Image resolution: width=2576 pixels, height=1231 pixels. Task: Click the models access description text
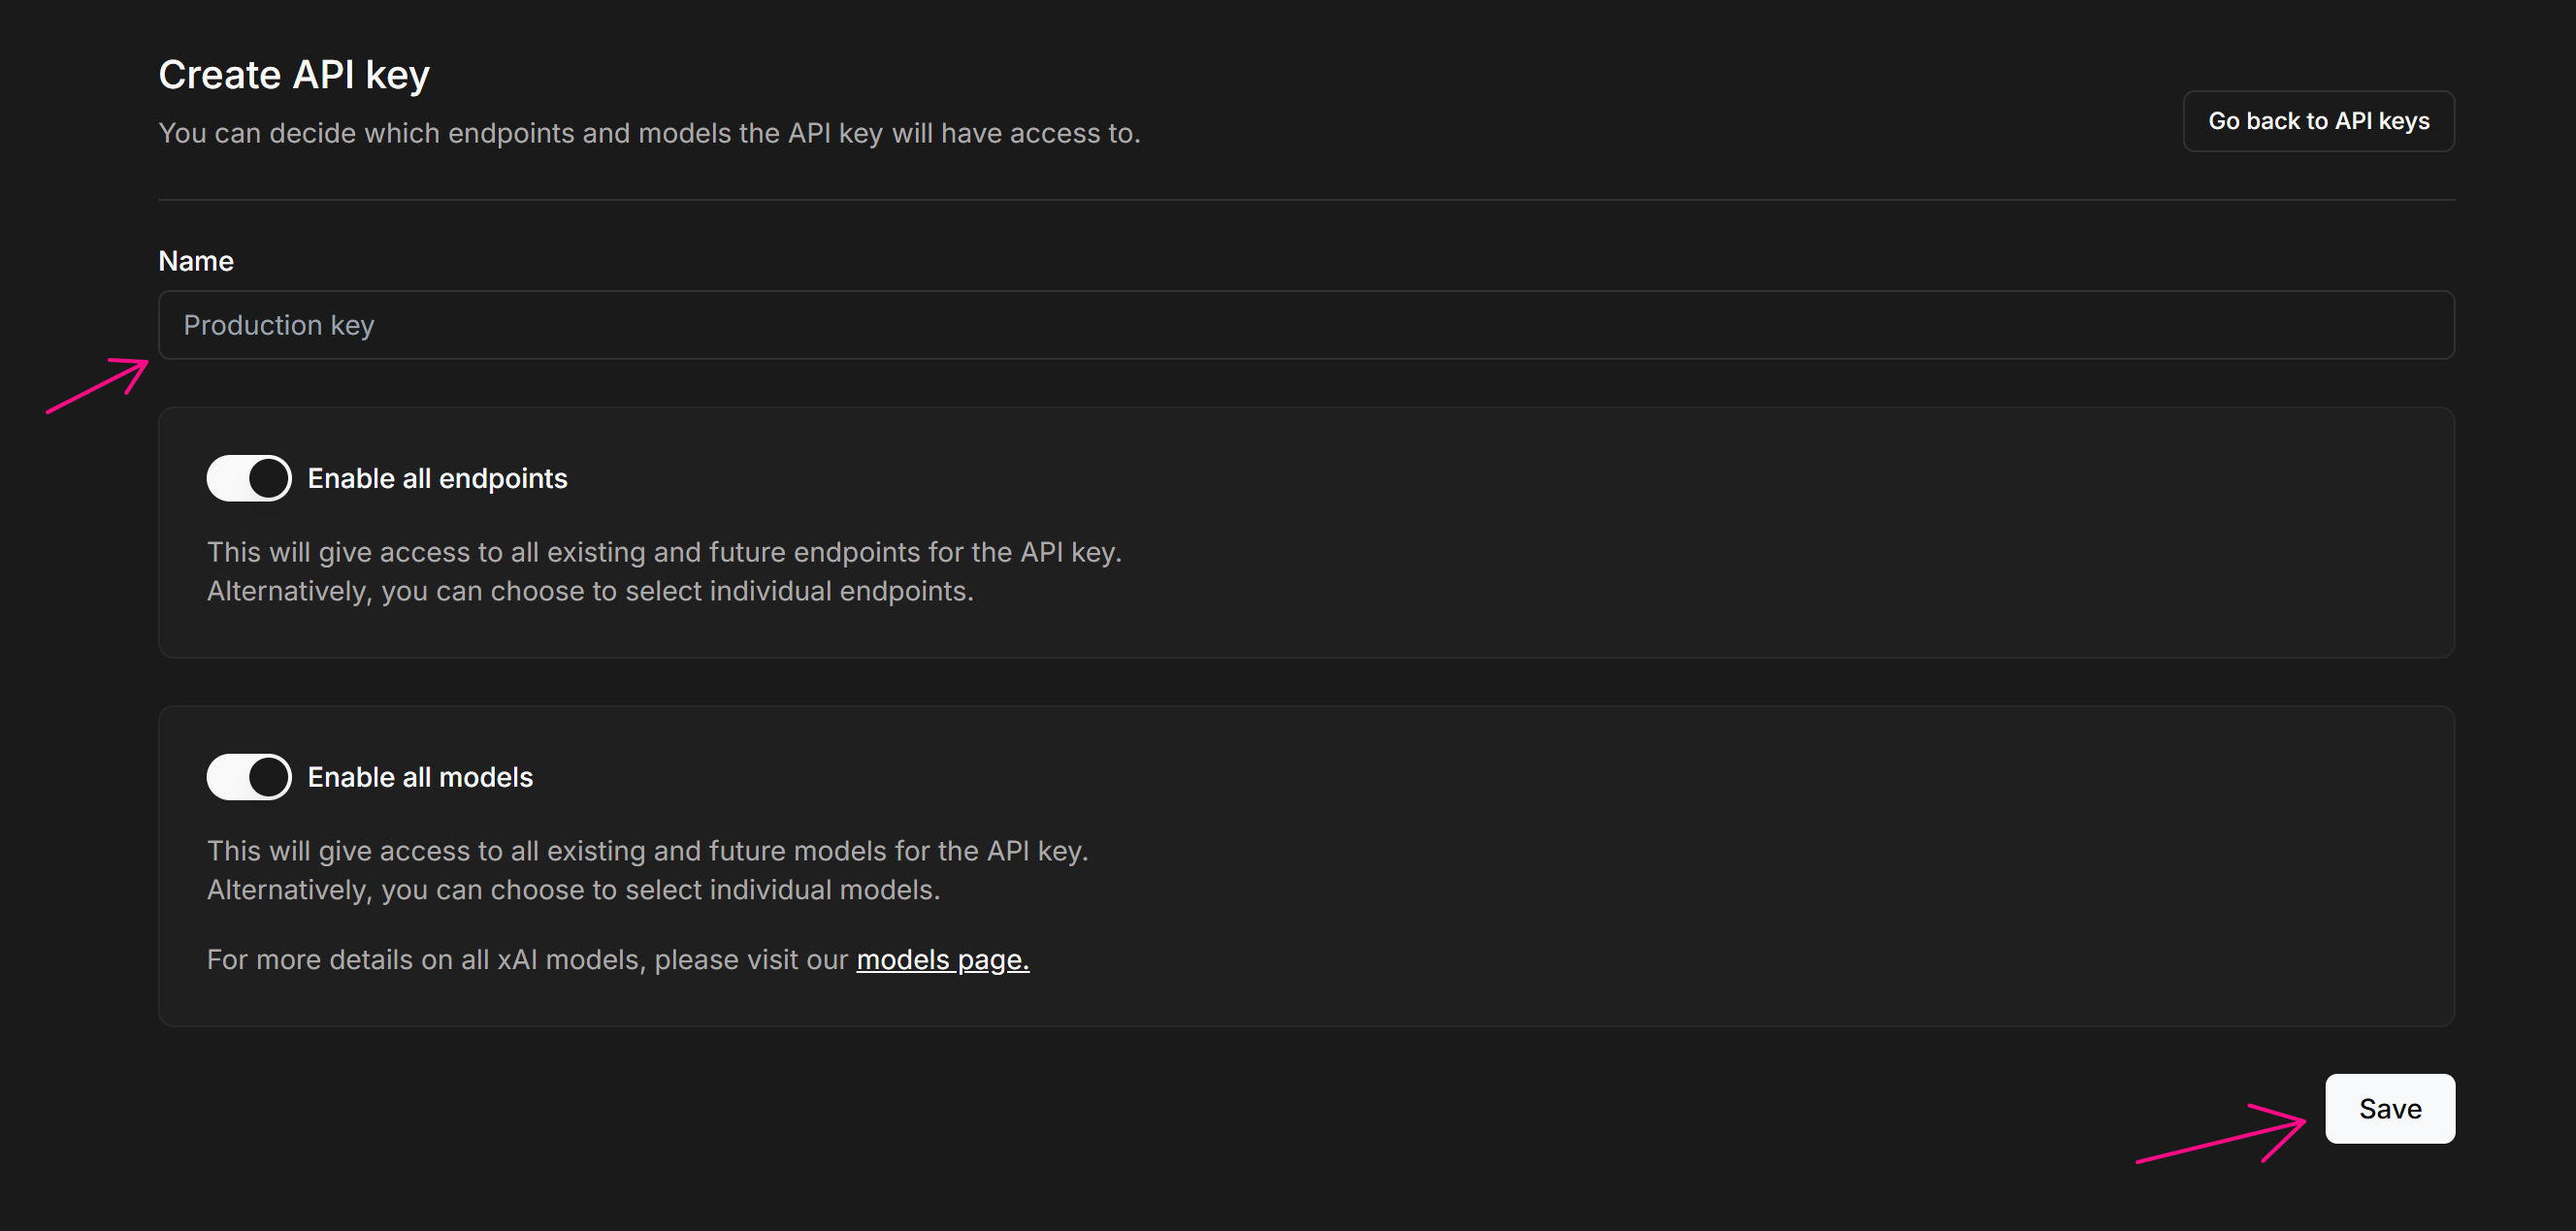[647, 851]
